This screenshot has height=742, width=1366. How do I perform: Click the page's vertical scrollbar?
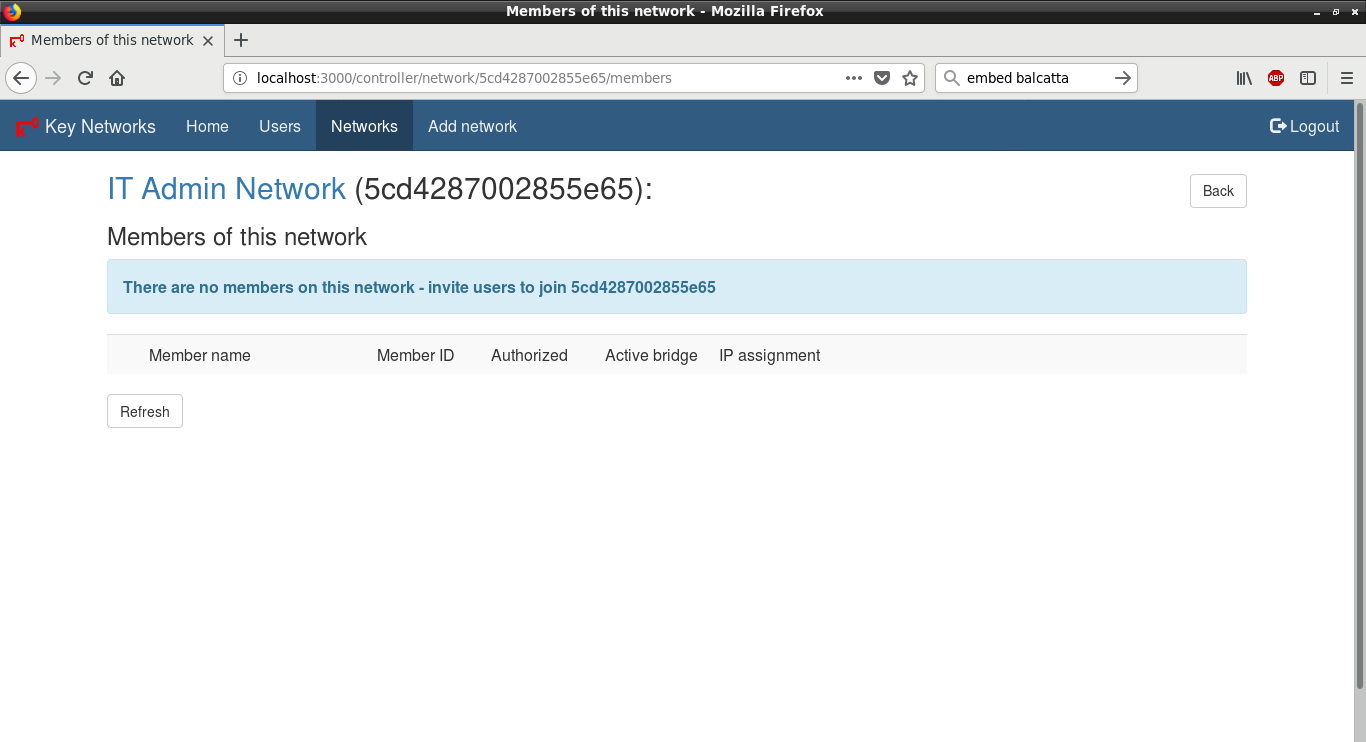(1359, 400)
